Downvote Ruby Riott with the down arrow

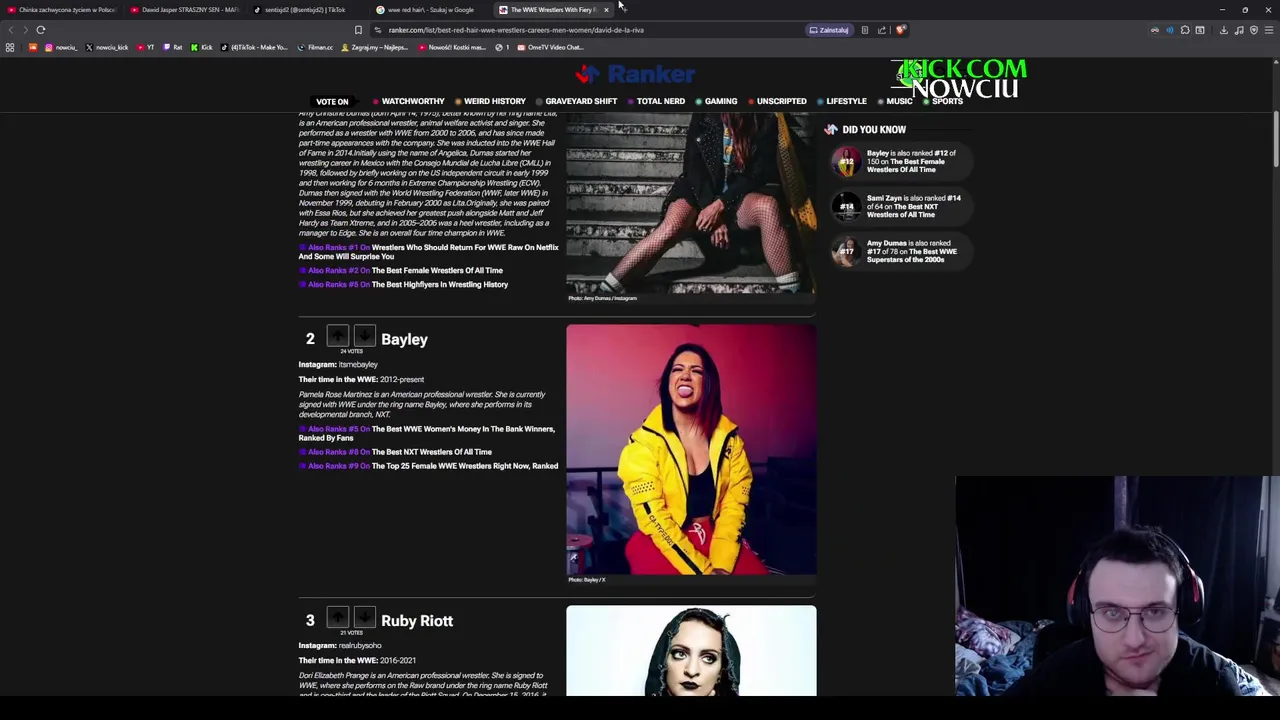click(365, 617)
